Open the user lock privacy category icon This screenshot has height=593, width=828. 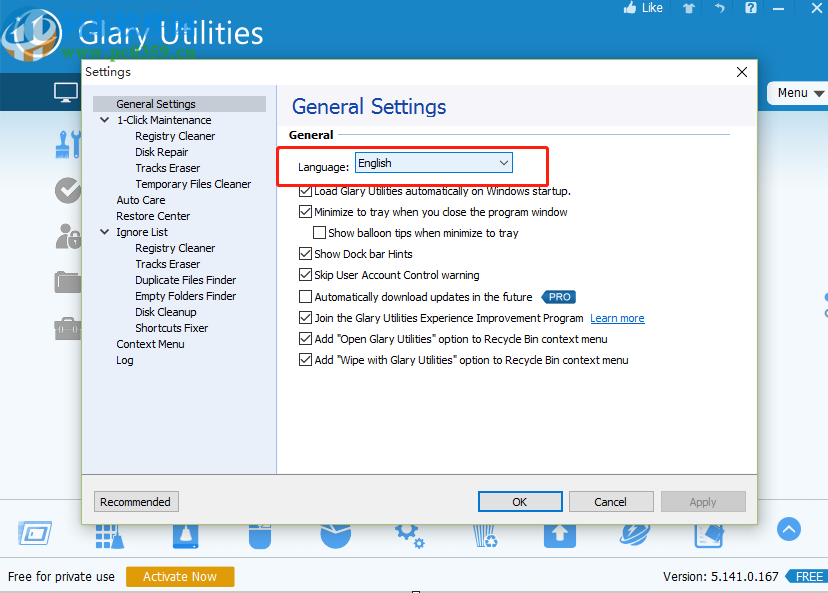coord(68,236)
